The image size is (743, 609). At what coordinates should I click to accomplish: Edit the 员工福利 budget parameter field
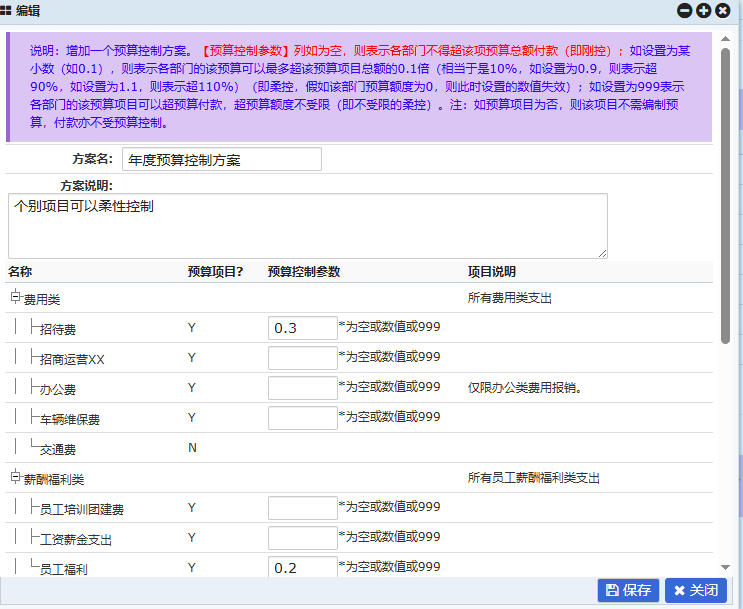pos(302,567)
